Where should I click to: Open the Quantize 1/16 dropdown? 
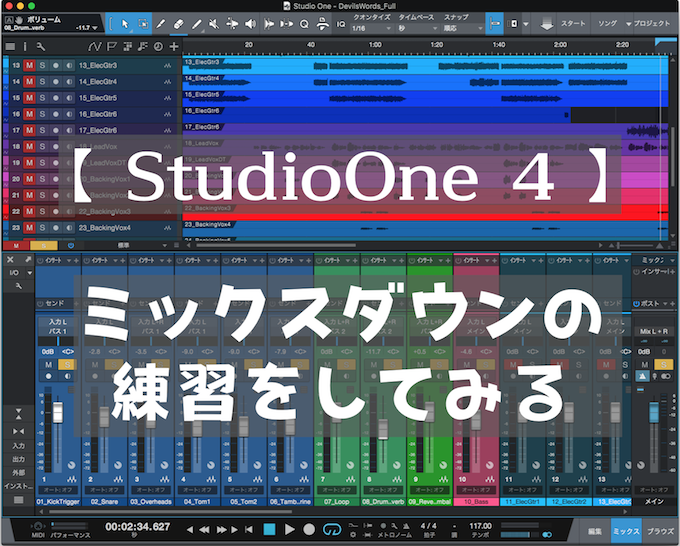[372, 28]
